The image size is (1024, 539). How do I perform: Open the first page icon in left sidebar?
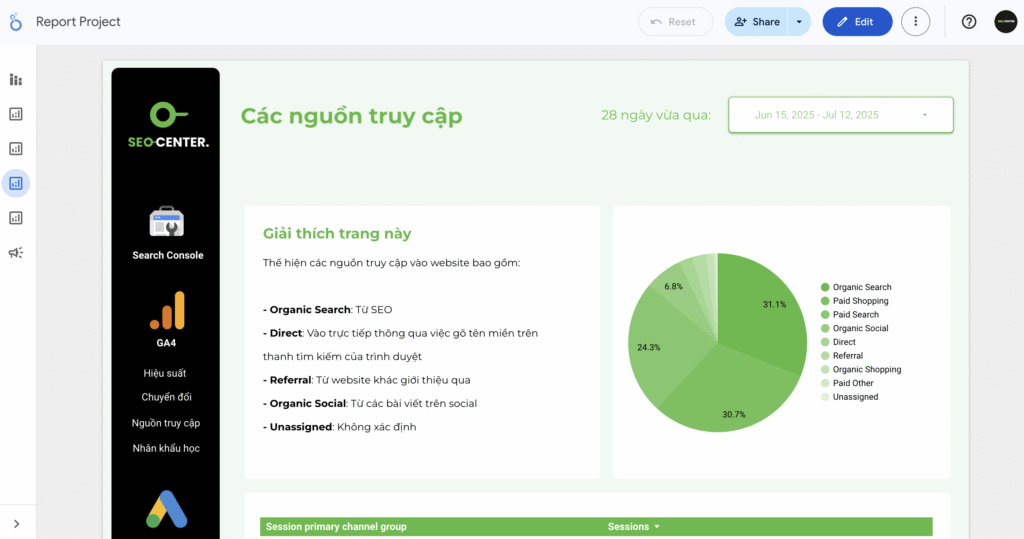[x=16, y=80]
